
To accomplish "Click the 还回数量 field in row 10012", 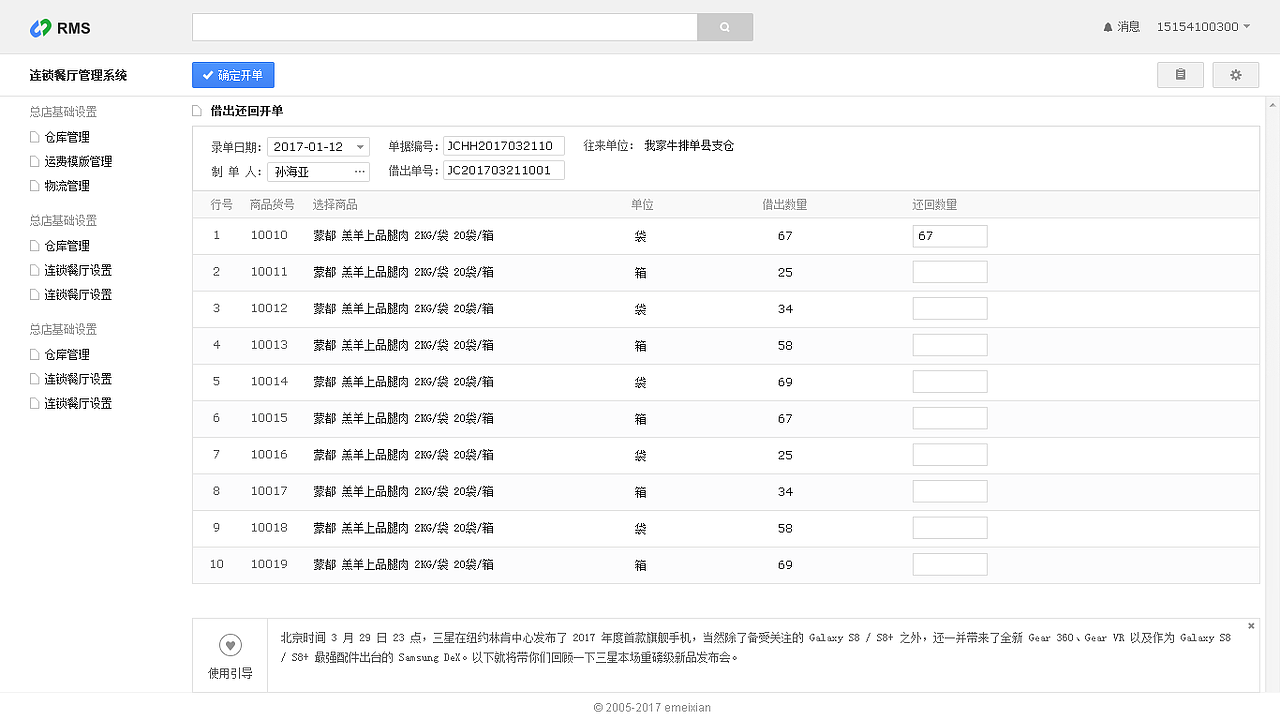I will pyautogui.click(x=950, y=308).
